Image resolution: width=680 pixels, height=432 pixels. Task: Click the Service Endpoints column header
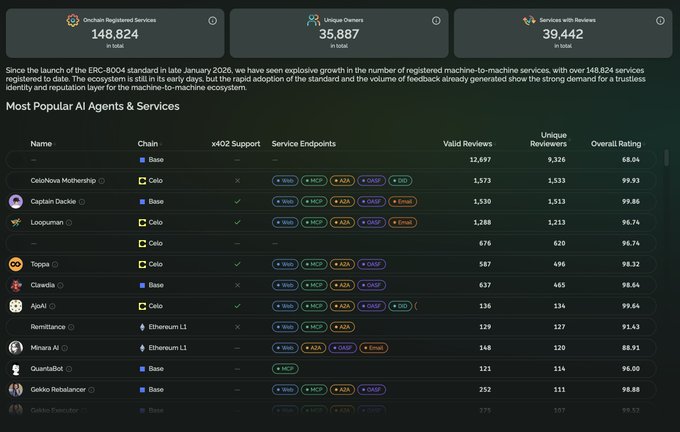coord(304,144)
